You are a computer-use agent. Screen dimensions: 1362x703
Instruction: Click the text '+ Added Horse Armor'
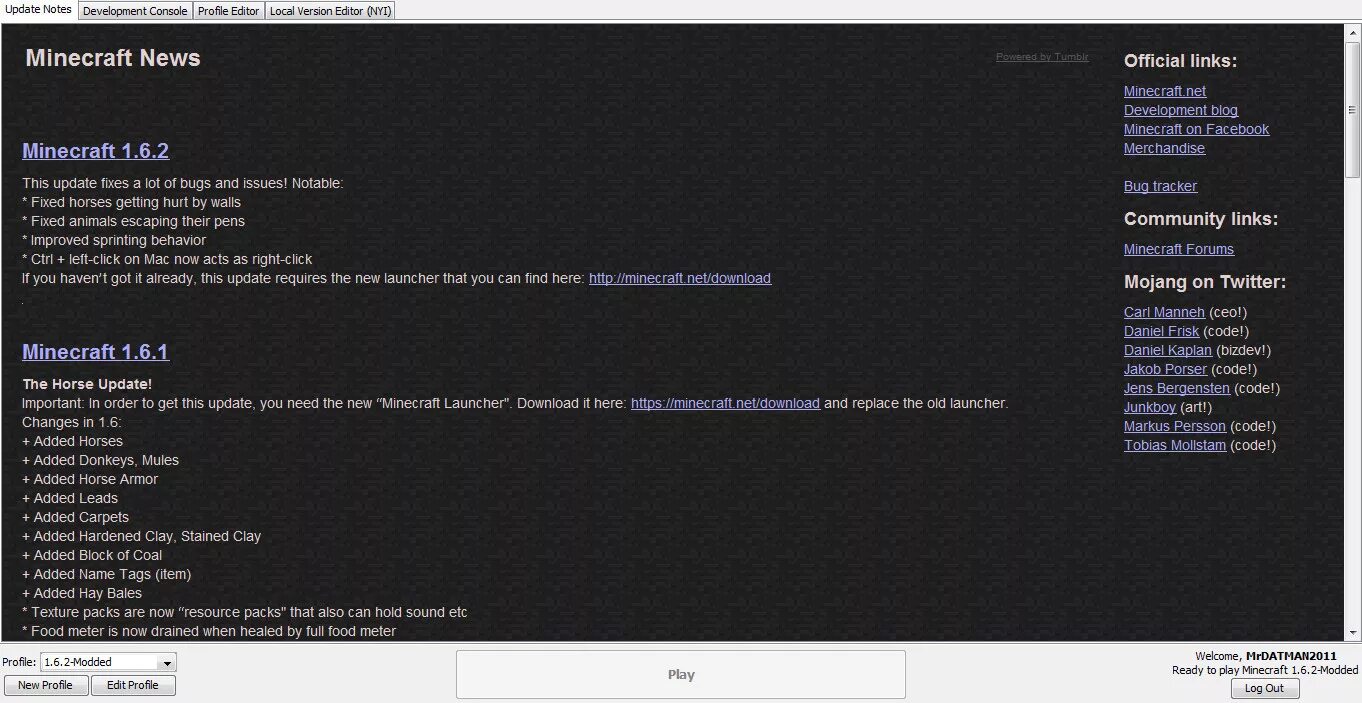click(90, 479)
